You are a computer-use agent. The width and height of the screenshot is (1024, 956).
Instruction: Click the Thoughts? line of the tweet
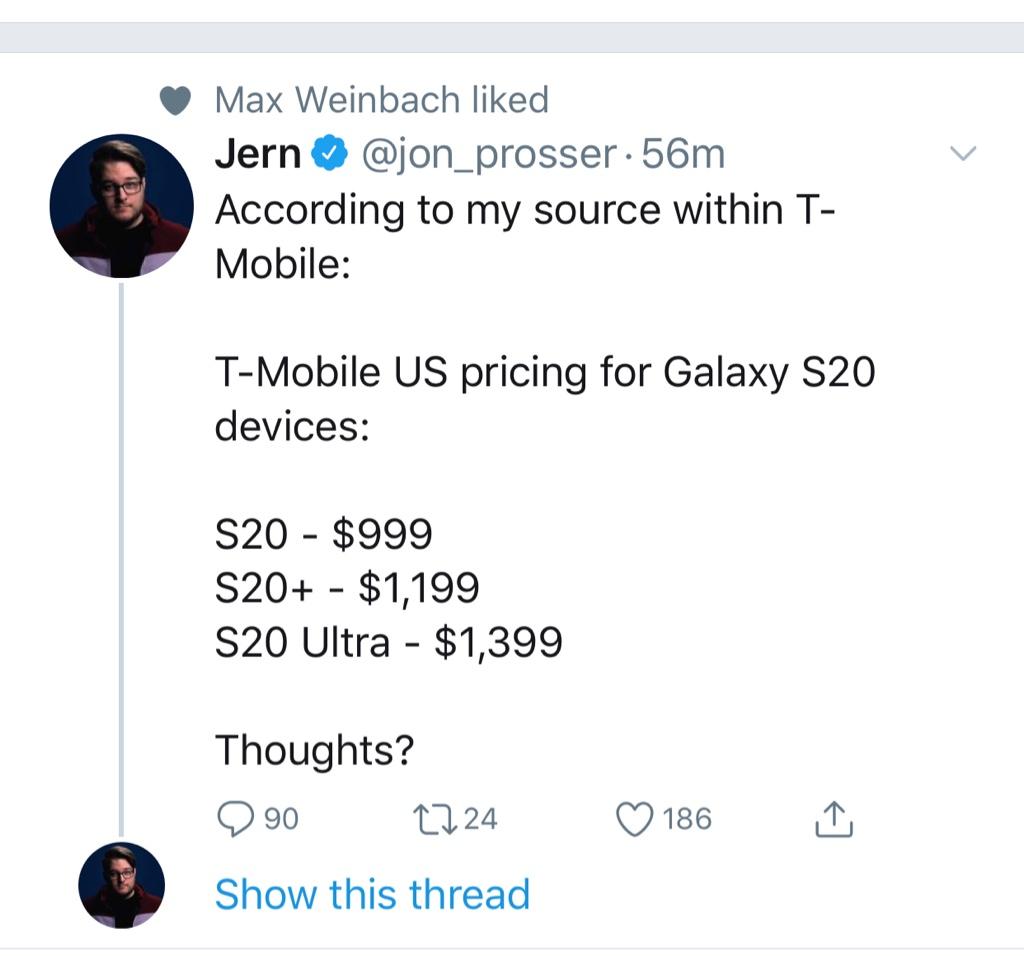(x=315, y=750)
